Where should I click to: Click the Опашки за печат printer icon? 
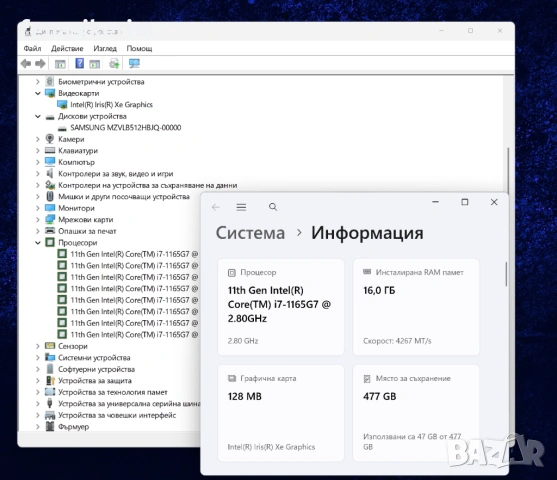tap(50, 231)
